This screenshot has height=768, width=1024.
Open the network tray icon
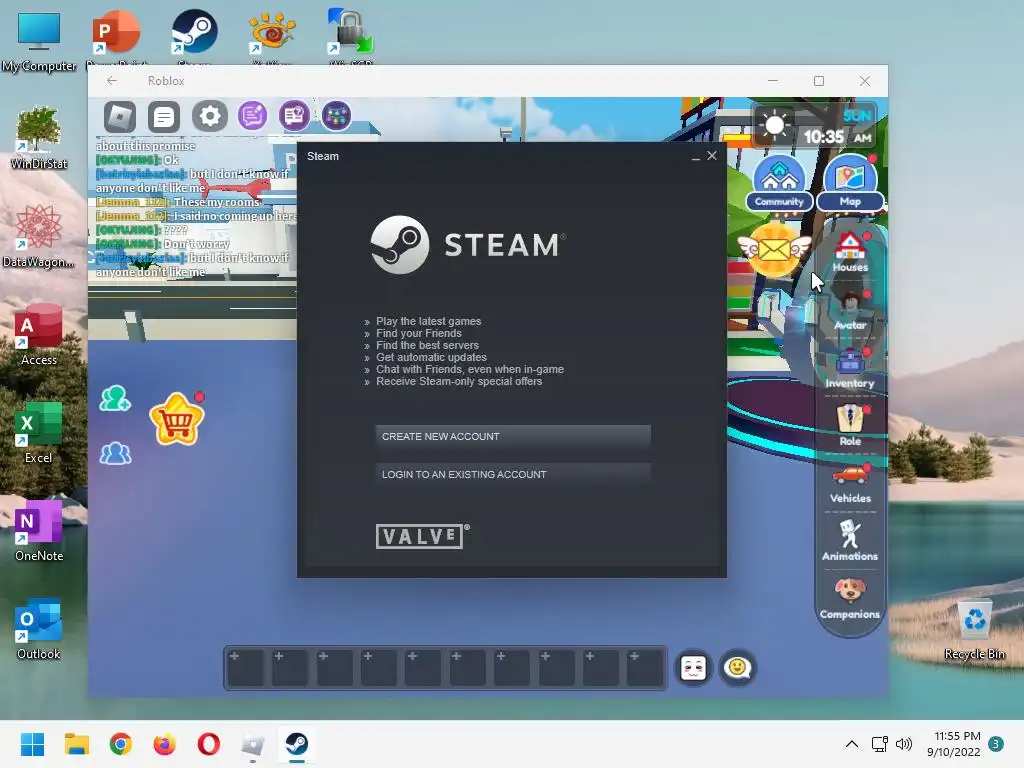(x=879, y=744)
